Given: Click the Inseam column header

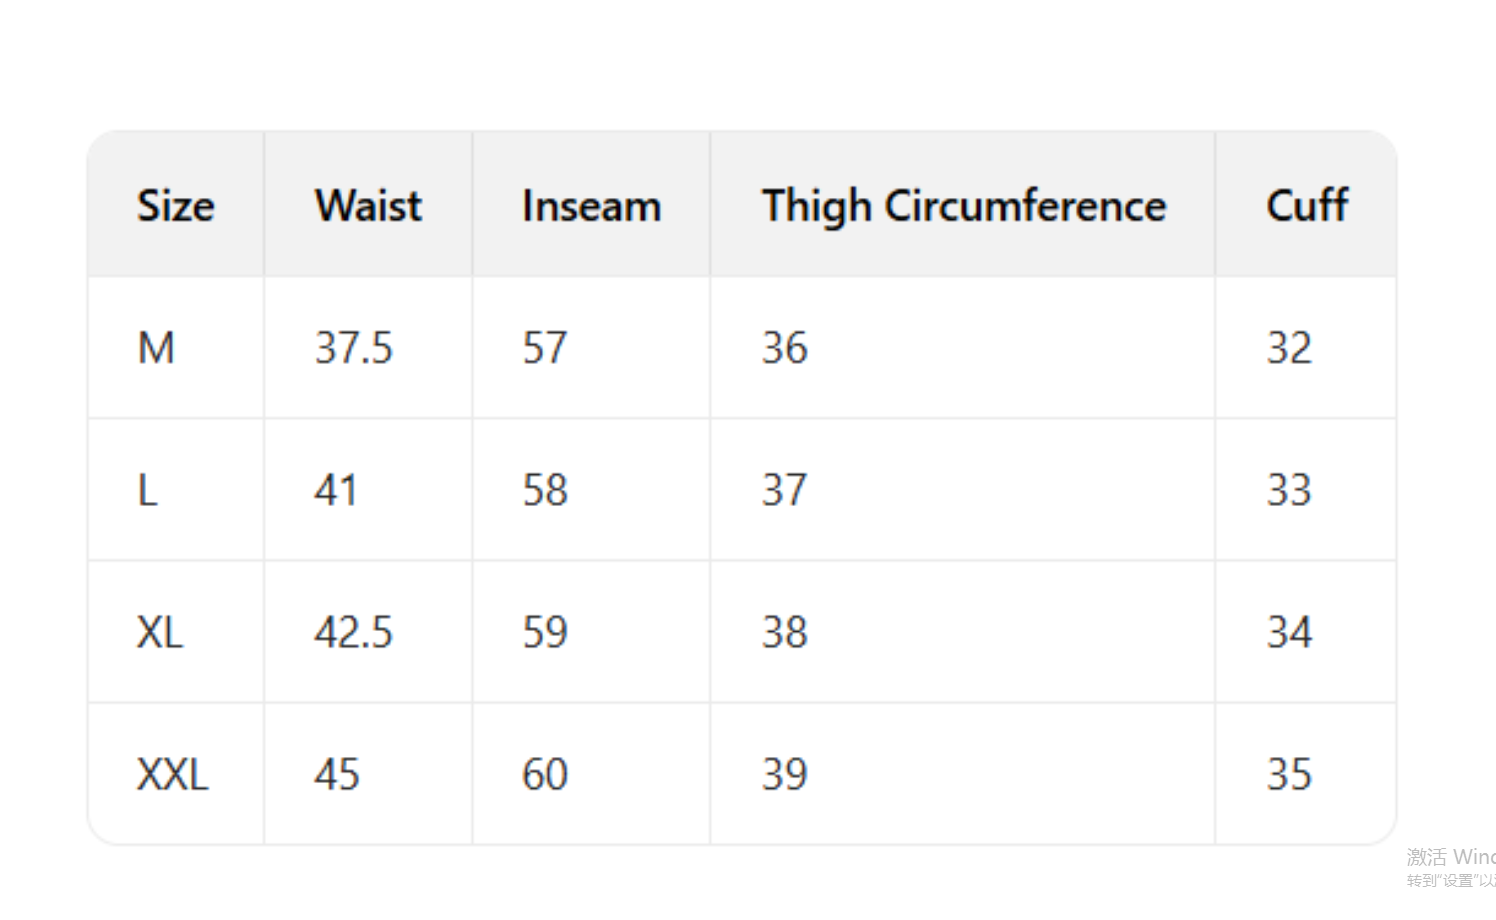Looking at the screenshot, I should click(x=591, y=205).
